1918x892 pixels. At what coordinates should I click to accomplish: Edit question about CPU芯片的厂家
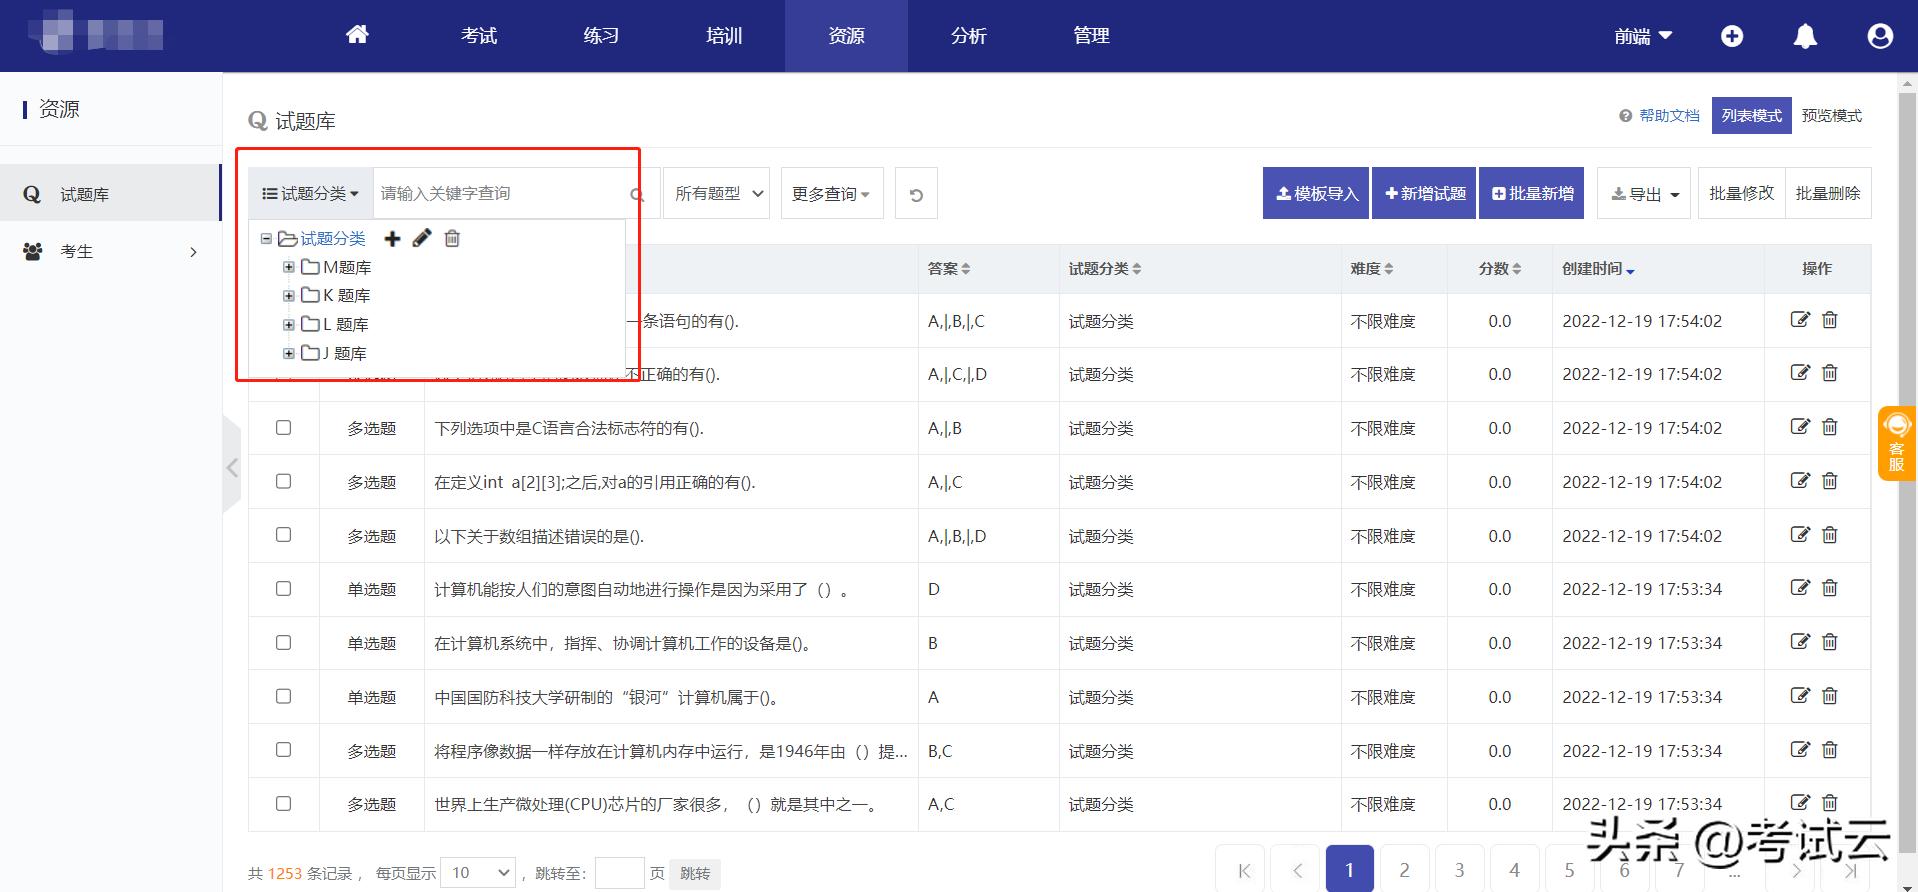pyautogui.click(x=1800, y=803)
